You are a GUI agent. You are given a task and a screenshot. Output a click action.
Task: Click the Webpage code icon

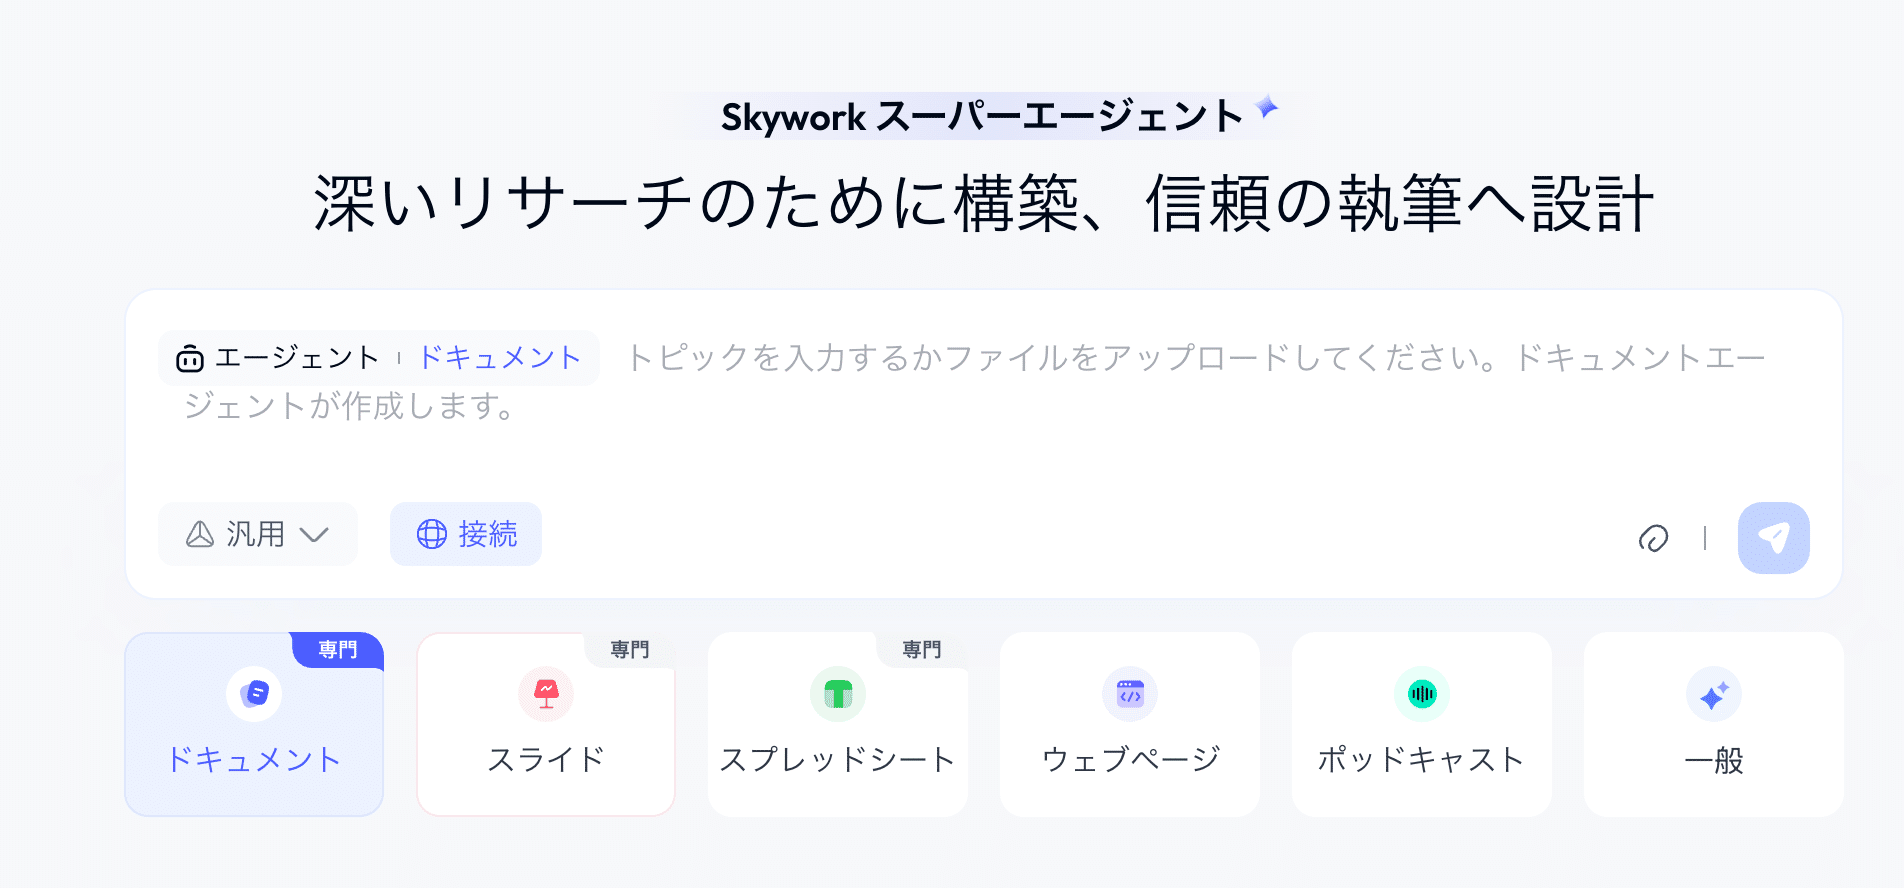pos(1130,693)
